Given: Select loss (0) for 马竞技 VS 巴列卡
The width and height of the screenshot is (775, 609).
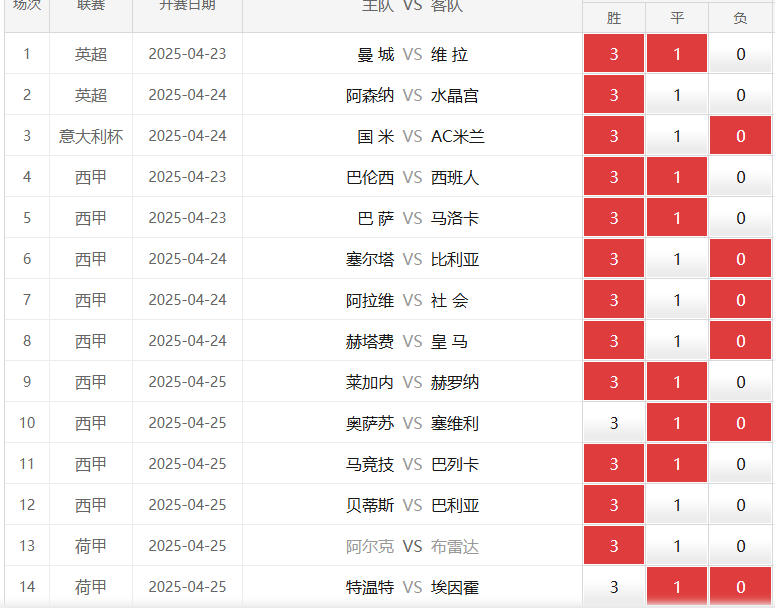Looking at the screenshot, I should pos(740,464).
